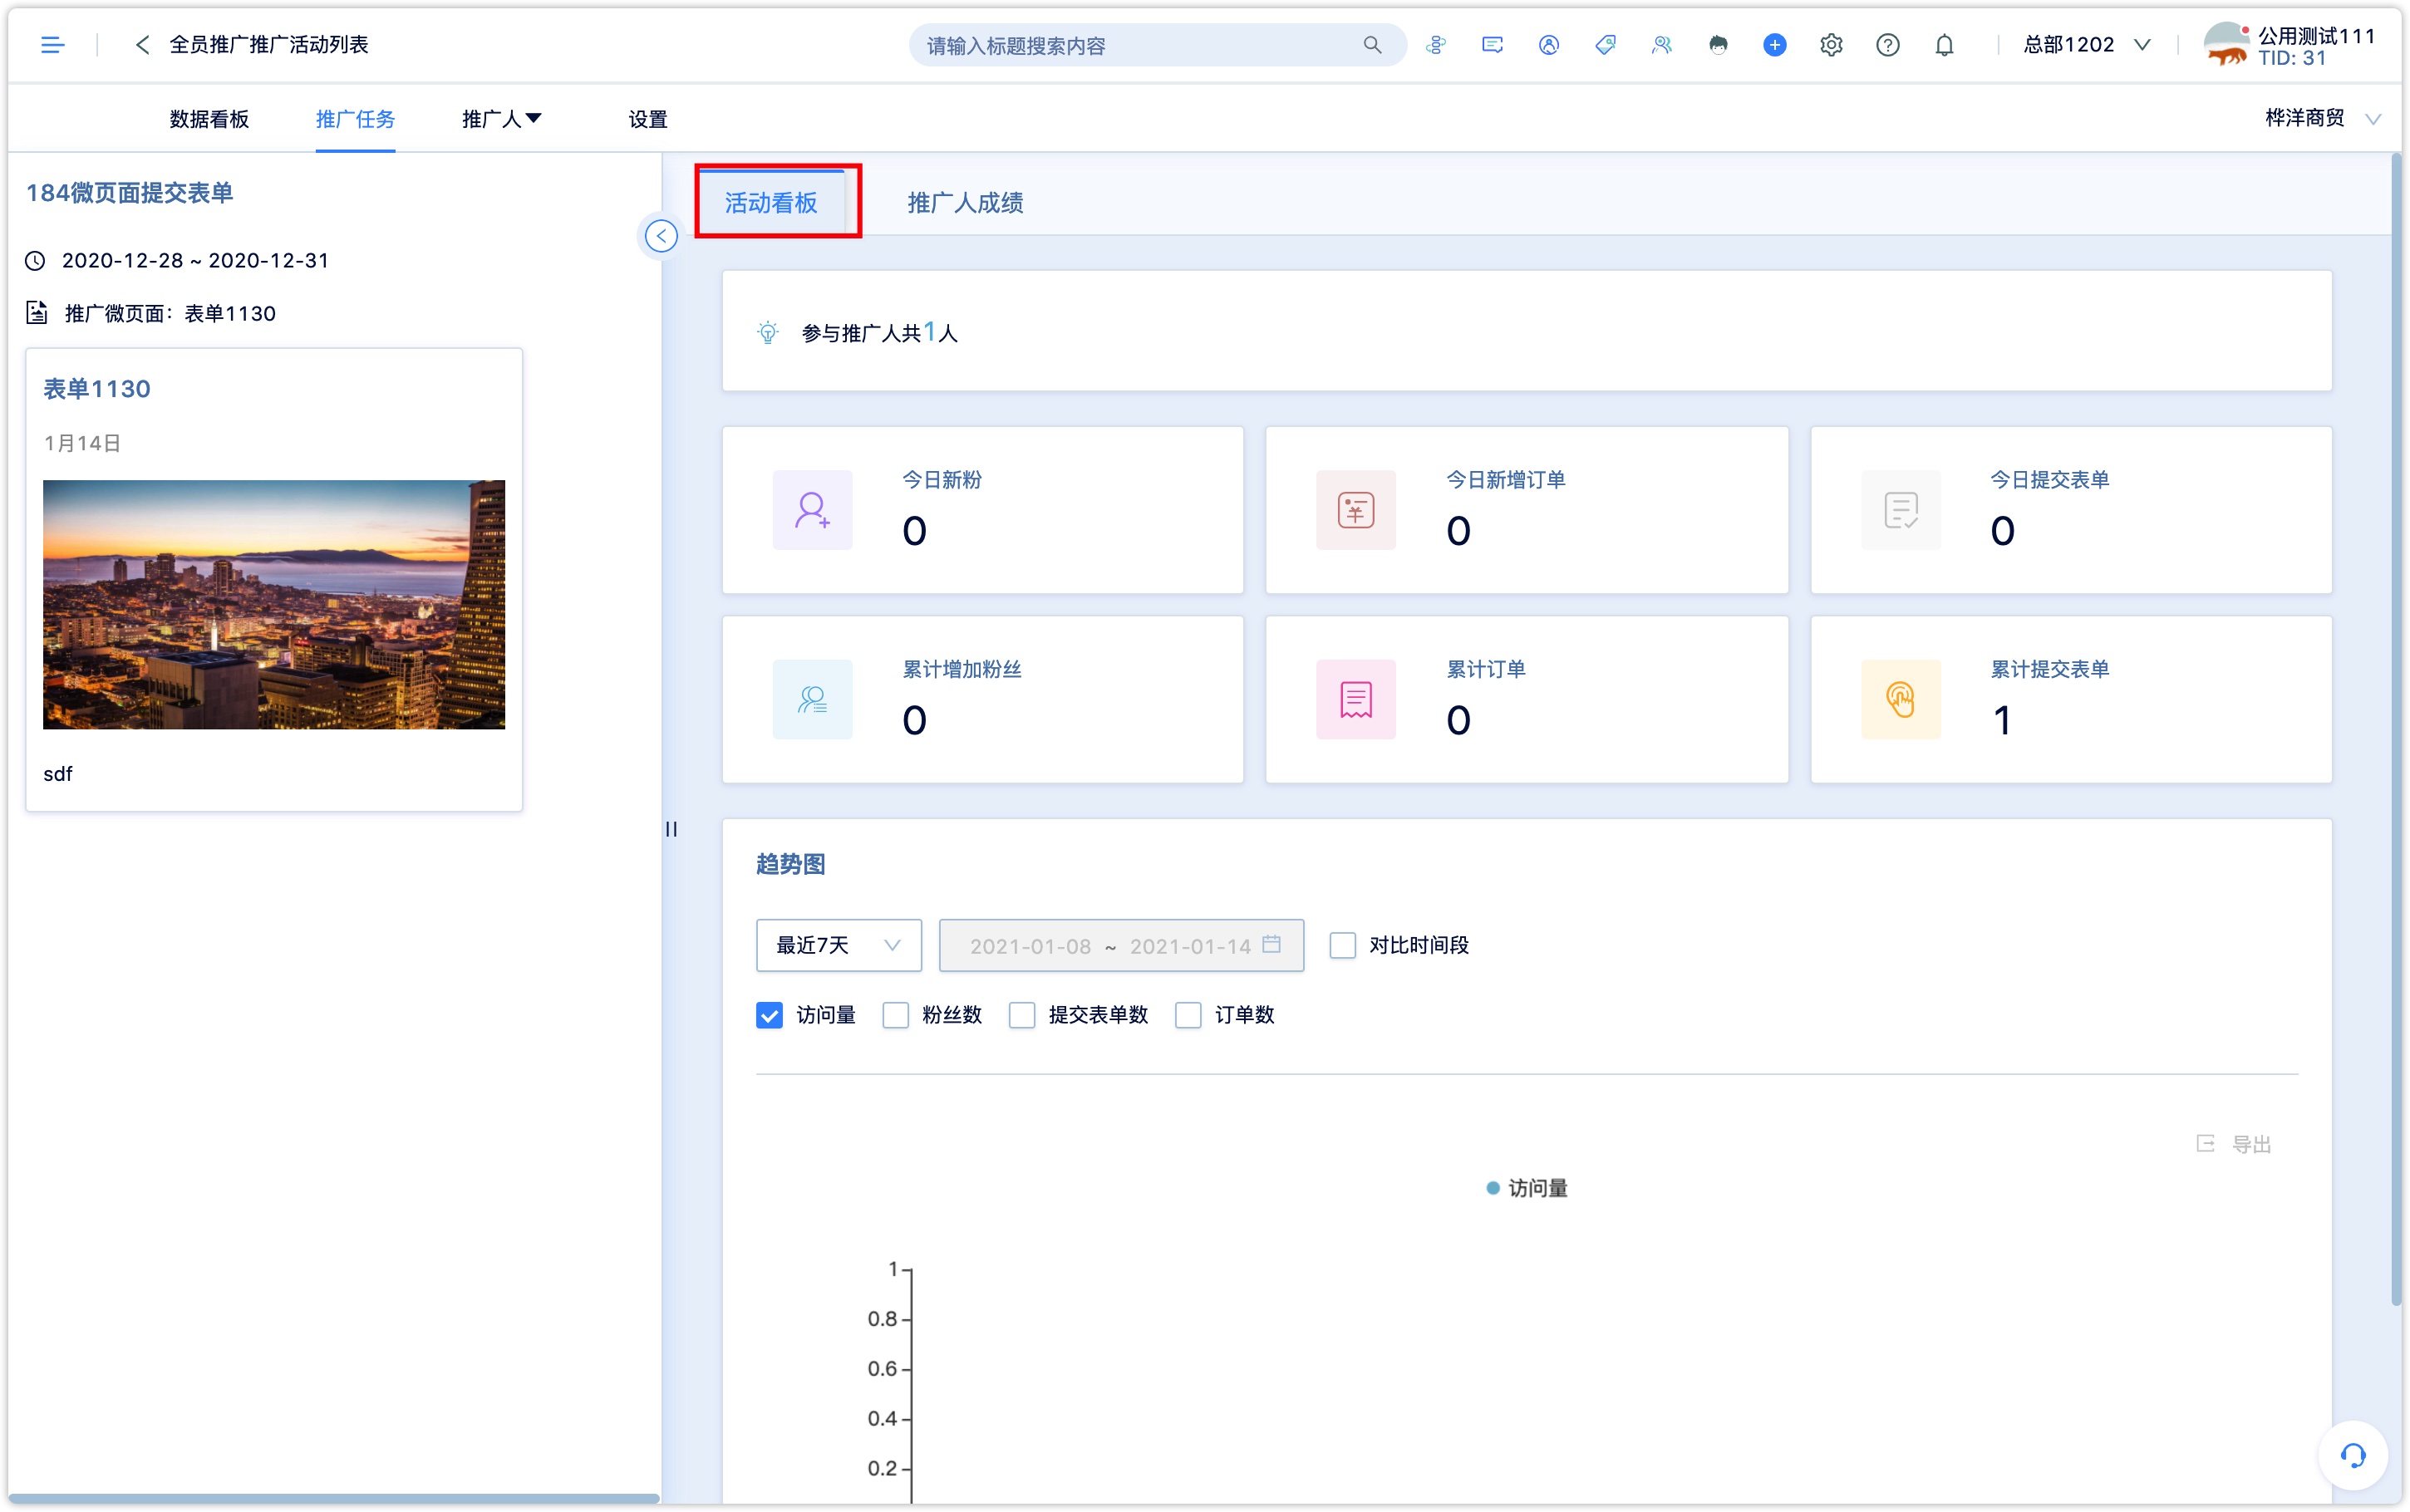Viewport: 2410px width, 1512px height.
Task: Click the vertical scrollbar on the right
Action: click(x=2396, y=730)
